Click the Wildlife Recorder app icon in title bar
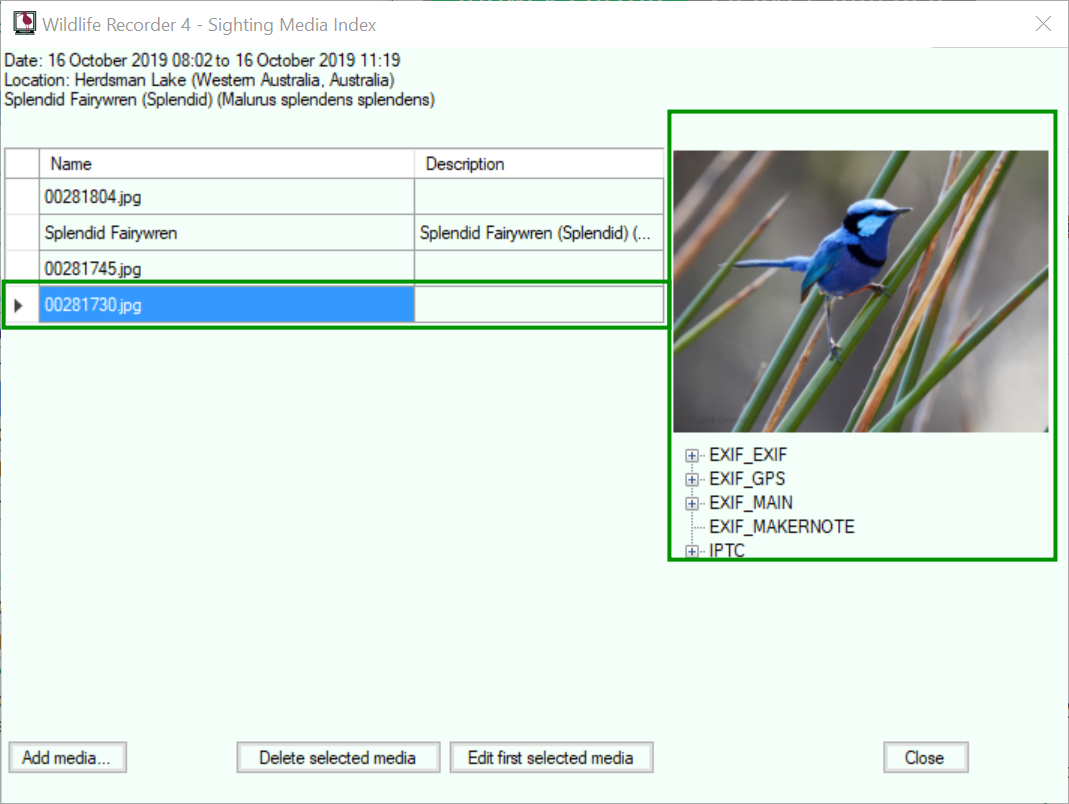The image size is (1069, 804). (x=25, y=23)
